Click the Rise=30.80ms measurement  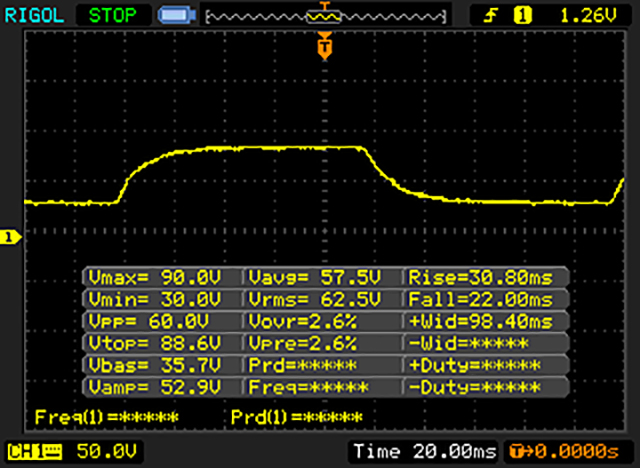(x=480, y=278)
